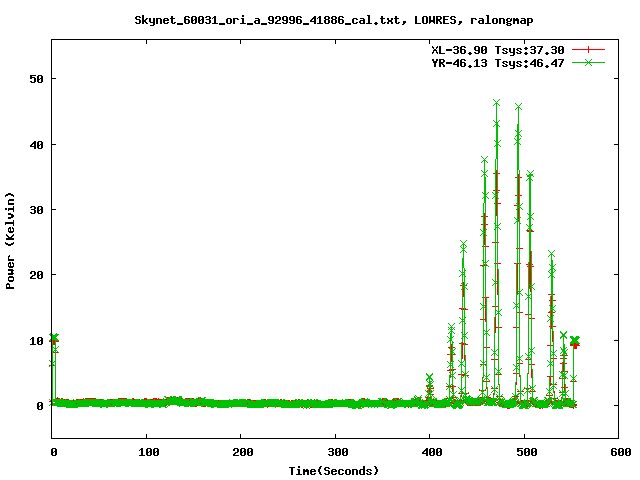Click the green YR legend line sample
This screenshot has height=480, width=640.
tap(588, 62)
